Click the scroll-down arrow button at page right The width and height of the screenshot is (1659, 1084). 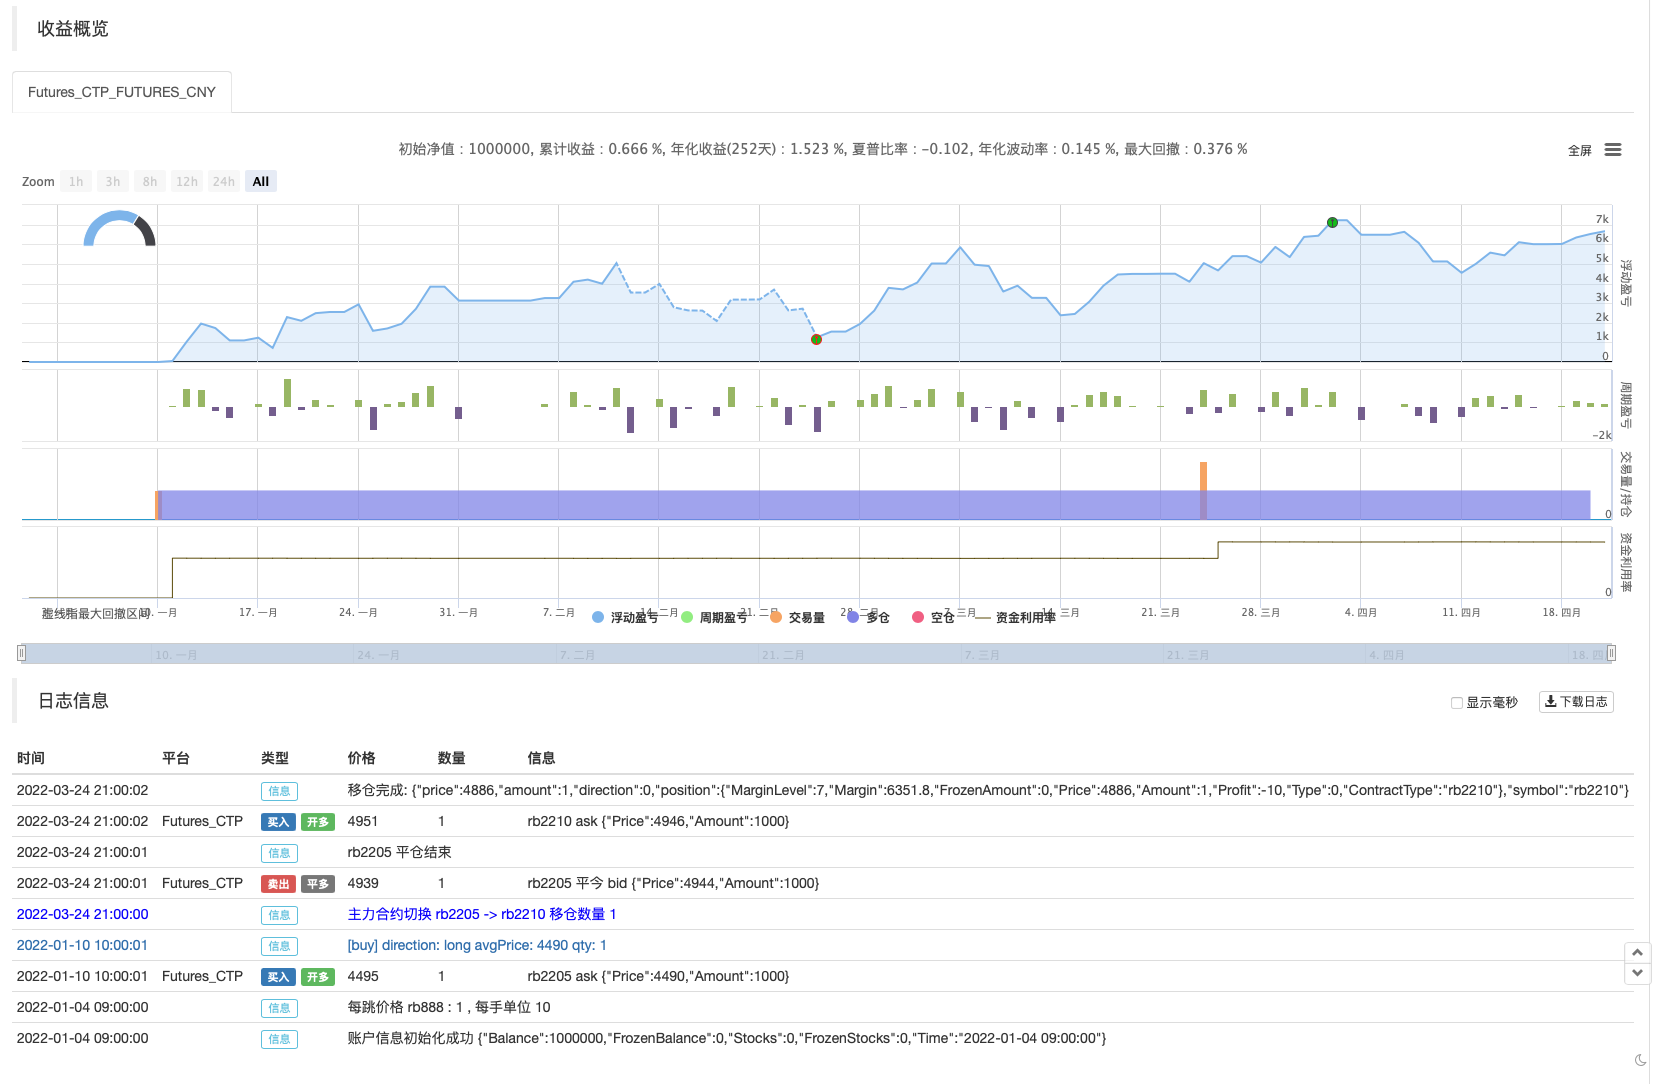click(x=1637, y=973)
